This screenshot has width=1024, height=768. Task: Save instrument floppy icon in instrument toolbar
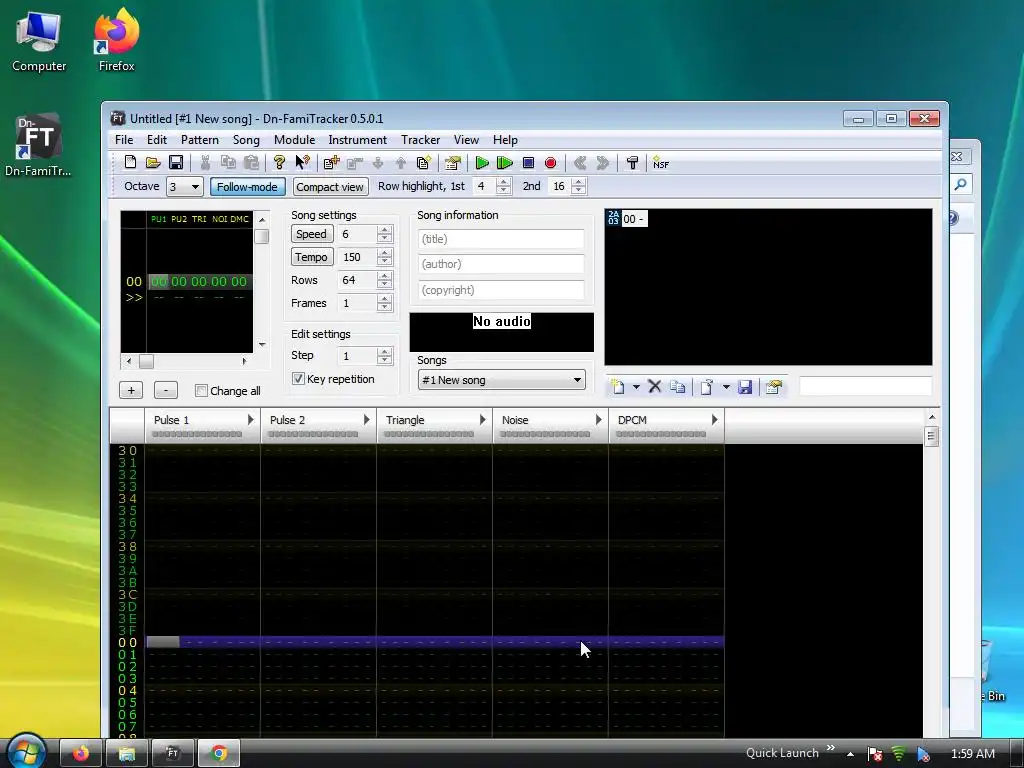click(744, 387)
